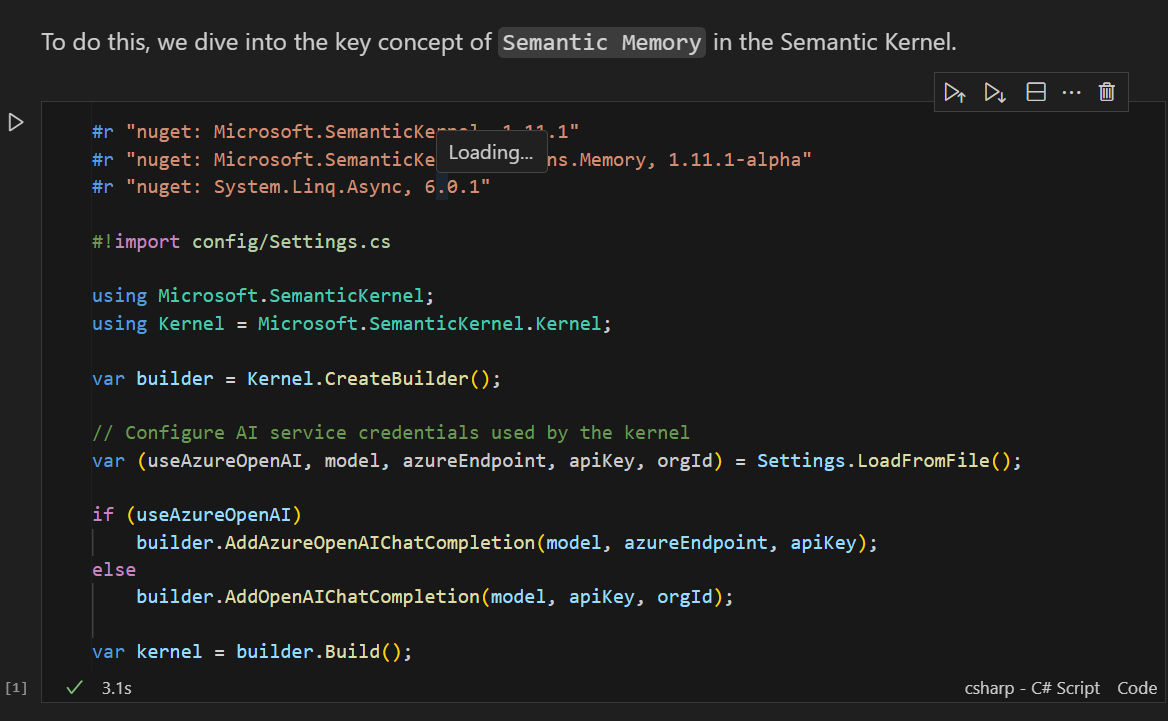Click the 'azureEndpoint' variable in the tuple declaration
Viewport: 1168px width, 721px height.
point(474,461)
